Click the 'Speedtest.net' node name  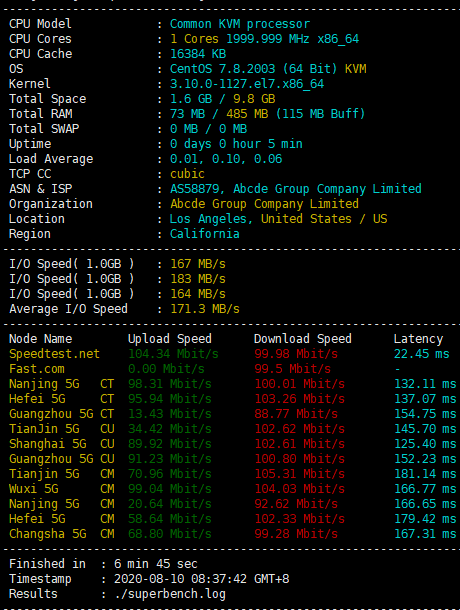click(x=54, y=354)
